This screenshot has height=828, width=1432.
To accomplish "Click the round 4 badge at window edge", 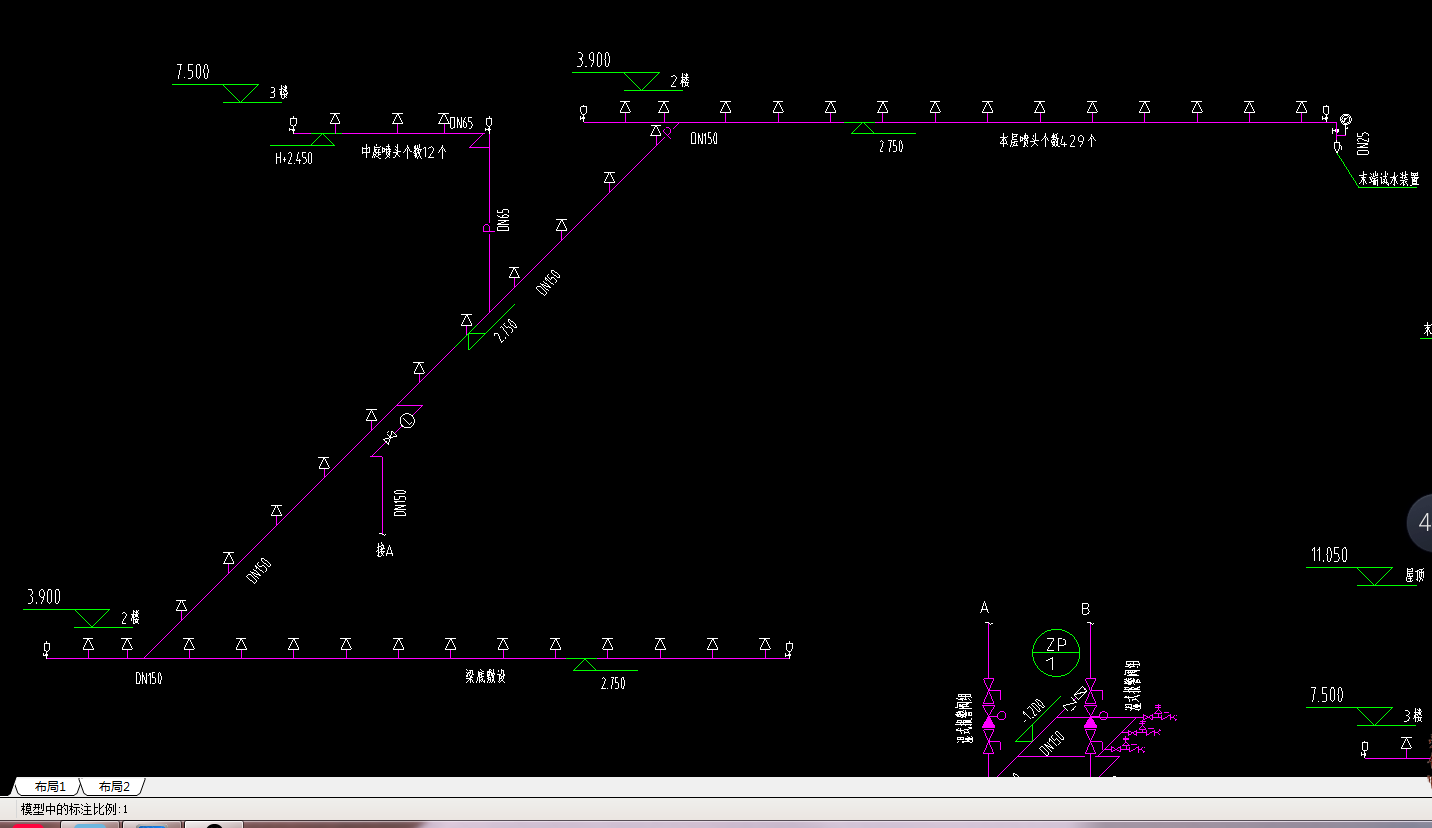I will [x=1420, y=522].
